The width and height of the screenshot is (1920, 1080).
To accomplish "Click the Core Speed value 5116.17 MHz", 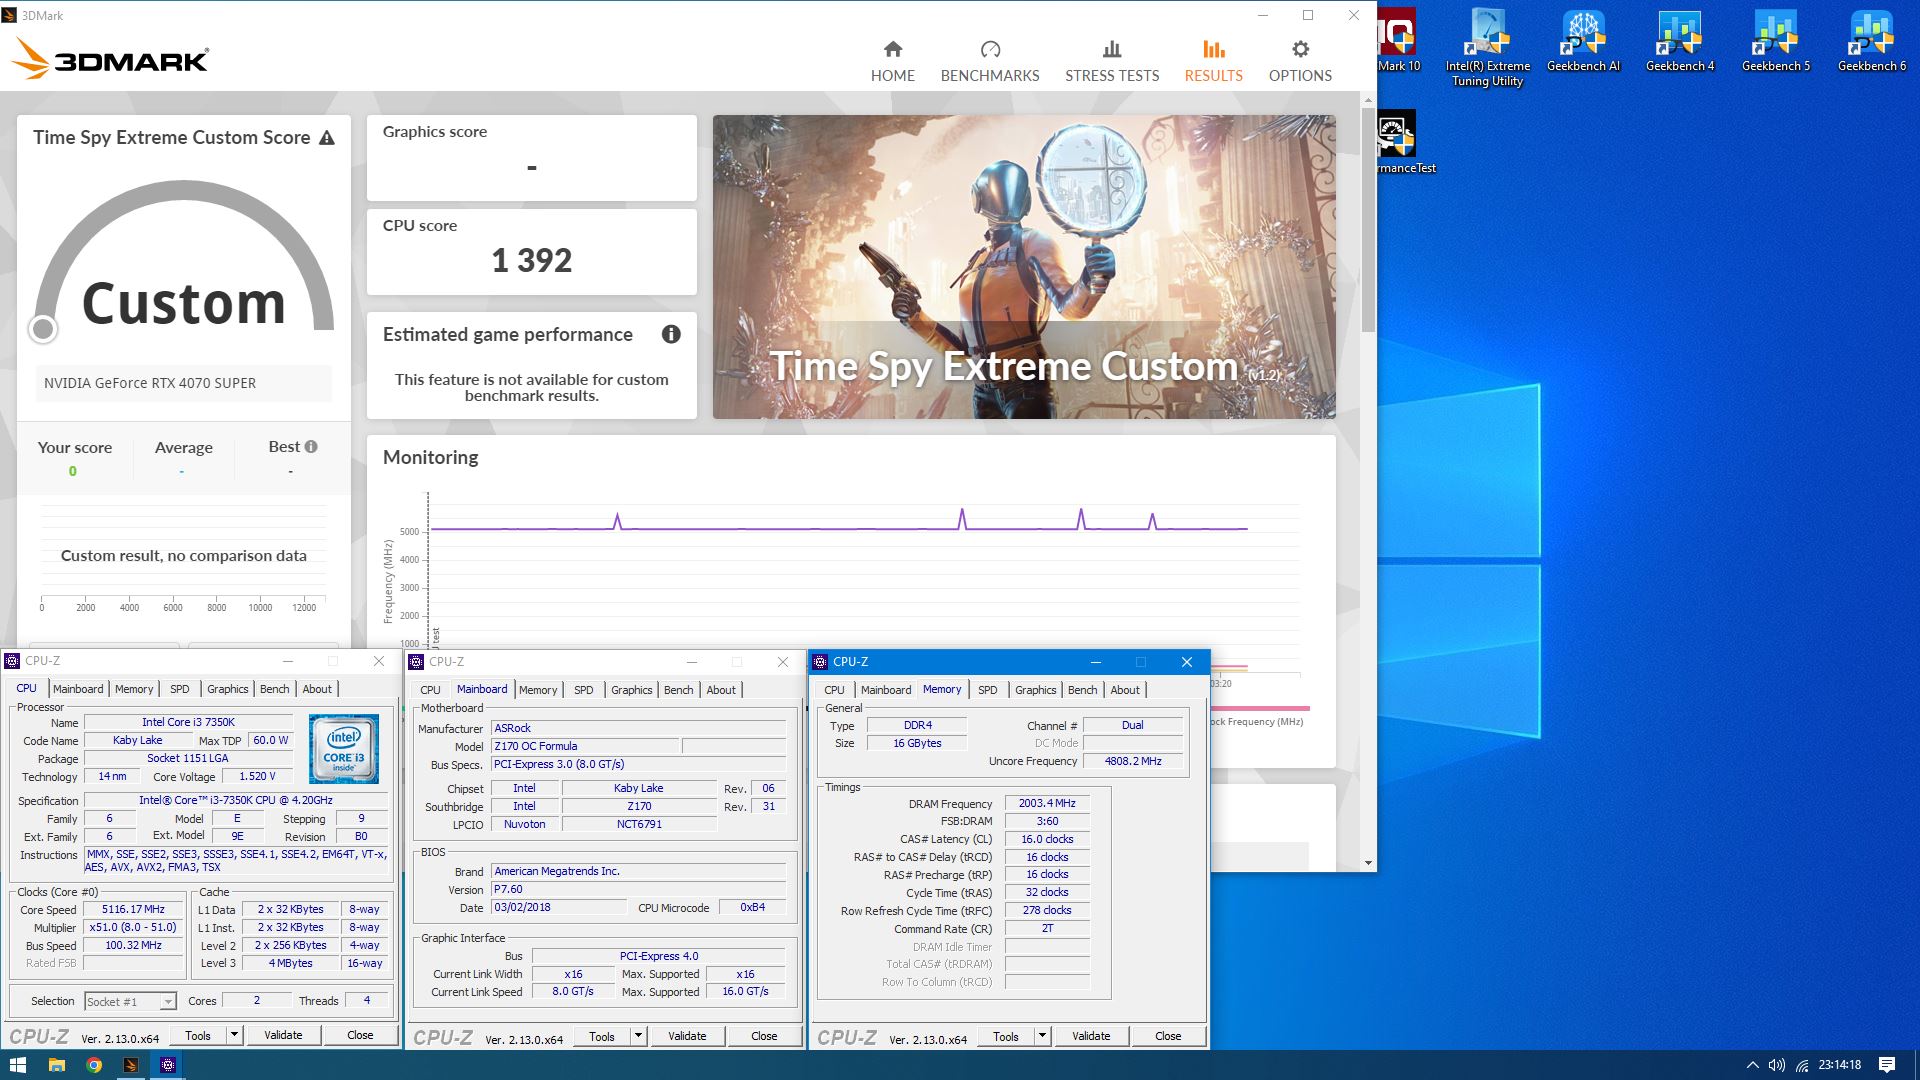I will (x=133, y=910).
